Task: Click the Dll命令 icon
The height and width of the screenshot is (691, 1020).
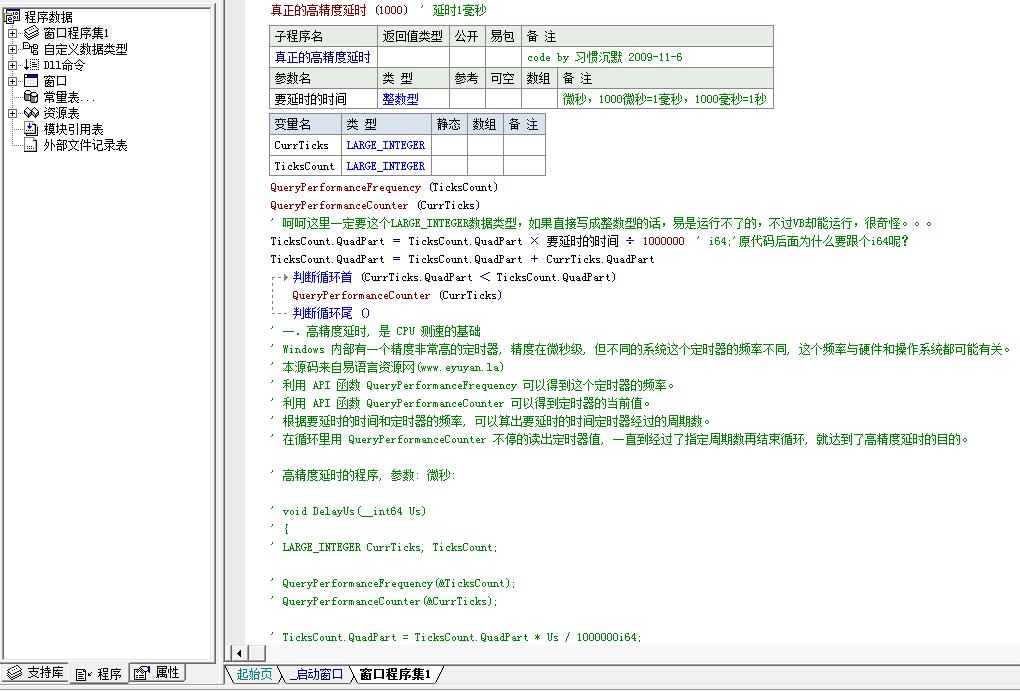Action: pos(31,64)
